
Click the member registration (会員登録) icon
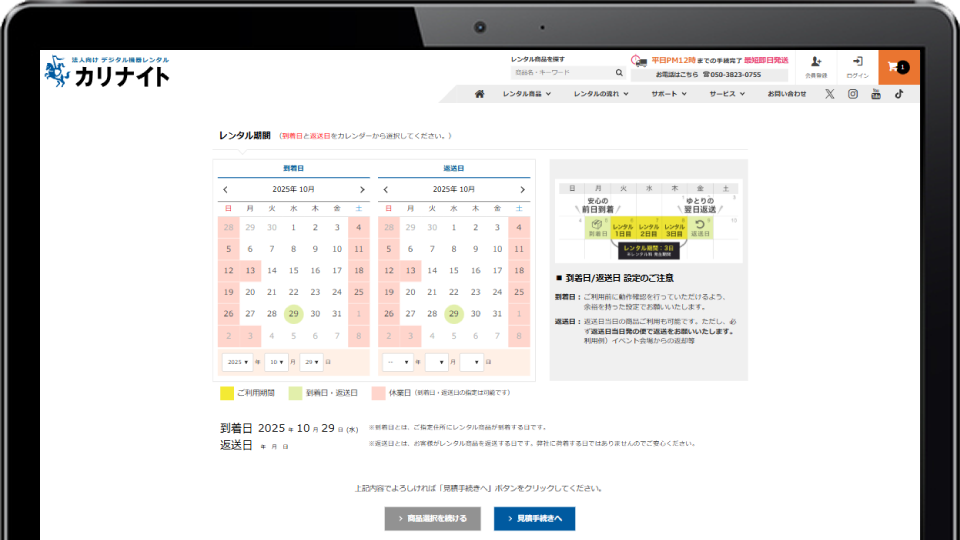pos(816,66)
